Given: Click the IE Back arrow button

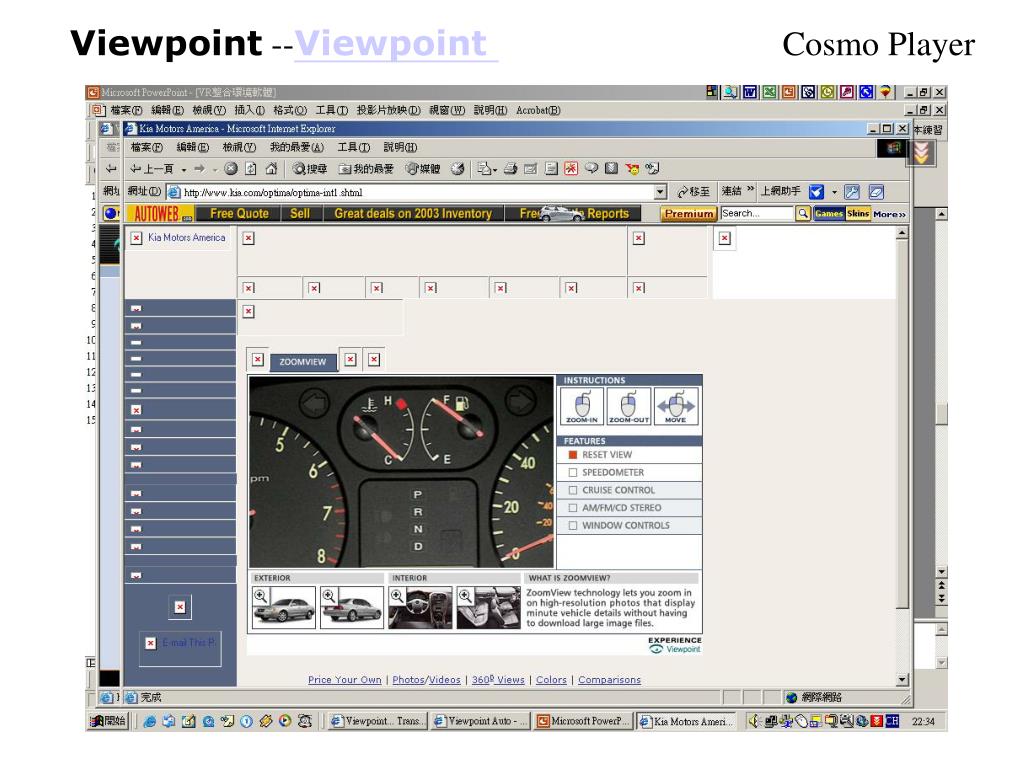Looking at the screenshot, I should (x=152, y=169).
